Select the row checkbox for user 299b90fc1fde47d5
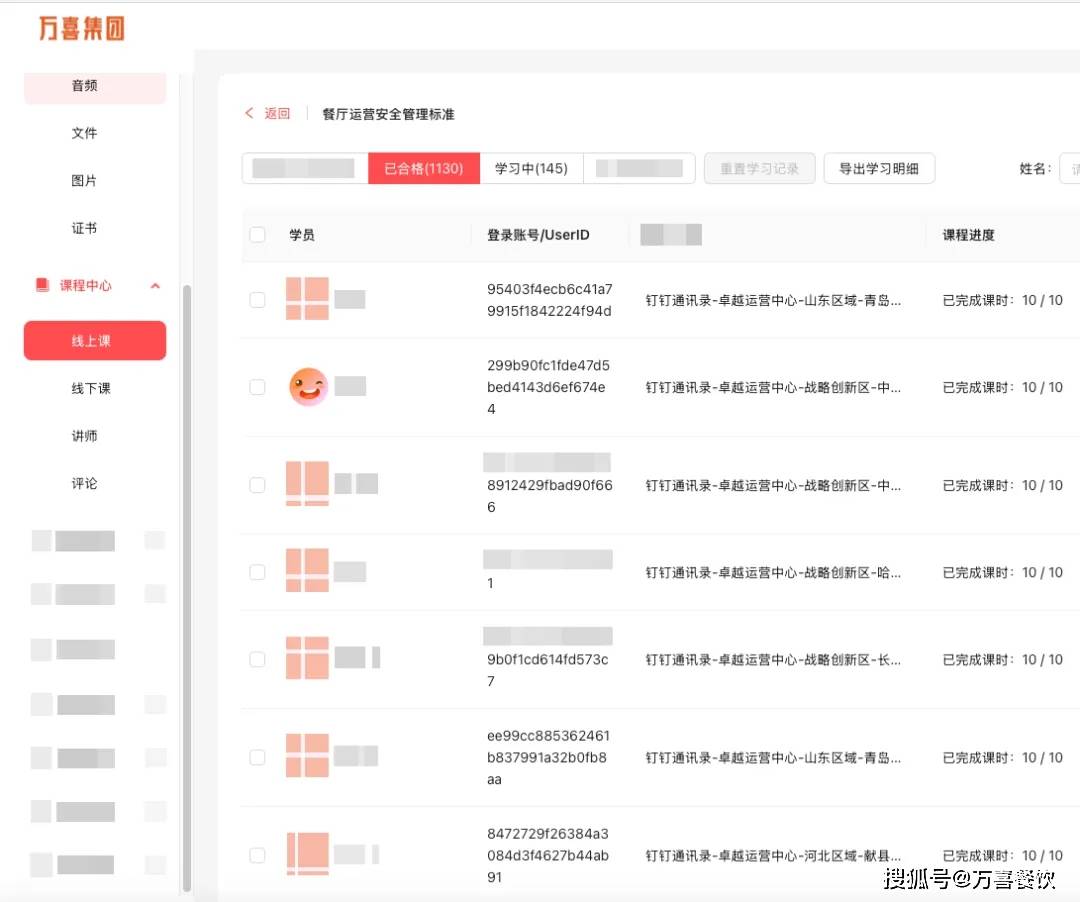Image resolution: width=1080 pixels, height=902 pixels. (x=258, y=387)
